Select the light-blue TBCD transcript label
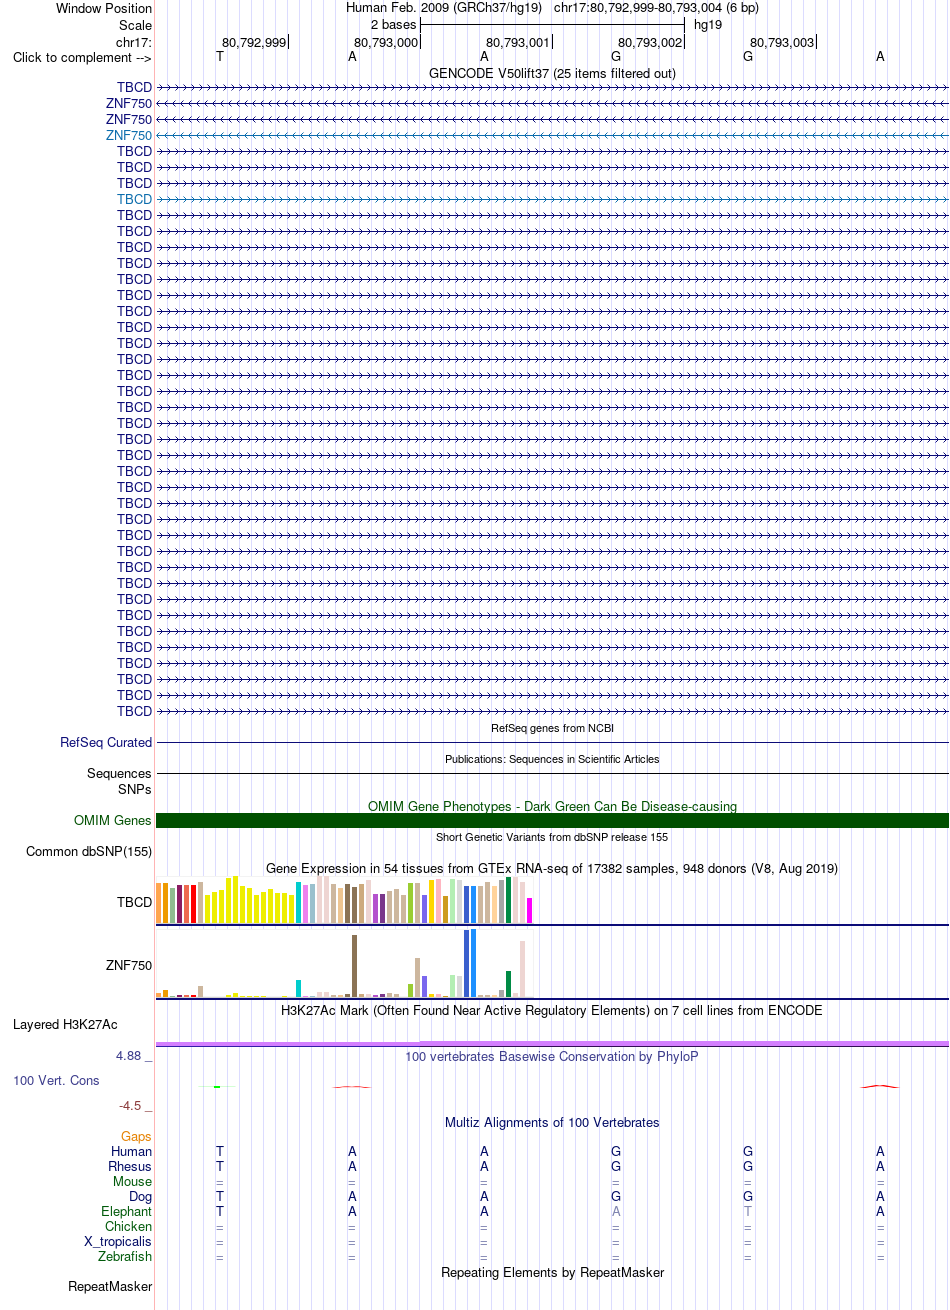Screen dimensions: 950x1310 [x=134, y=199]
